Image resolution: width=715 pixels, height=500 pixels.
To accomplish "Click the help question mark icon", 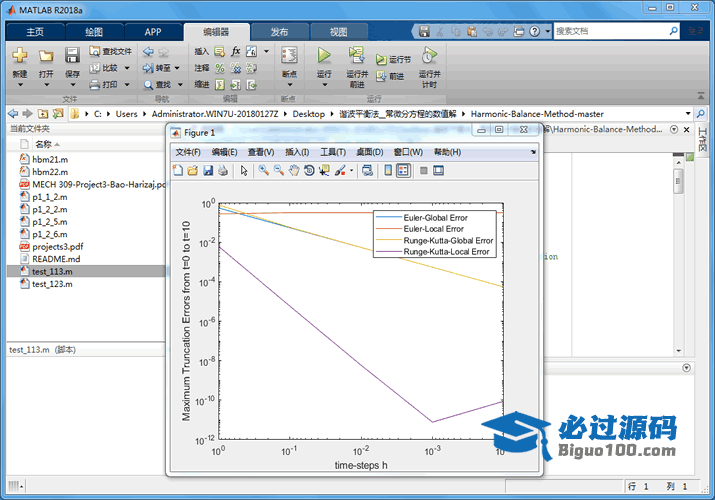I will 534,31.
